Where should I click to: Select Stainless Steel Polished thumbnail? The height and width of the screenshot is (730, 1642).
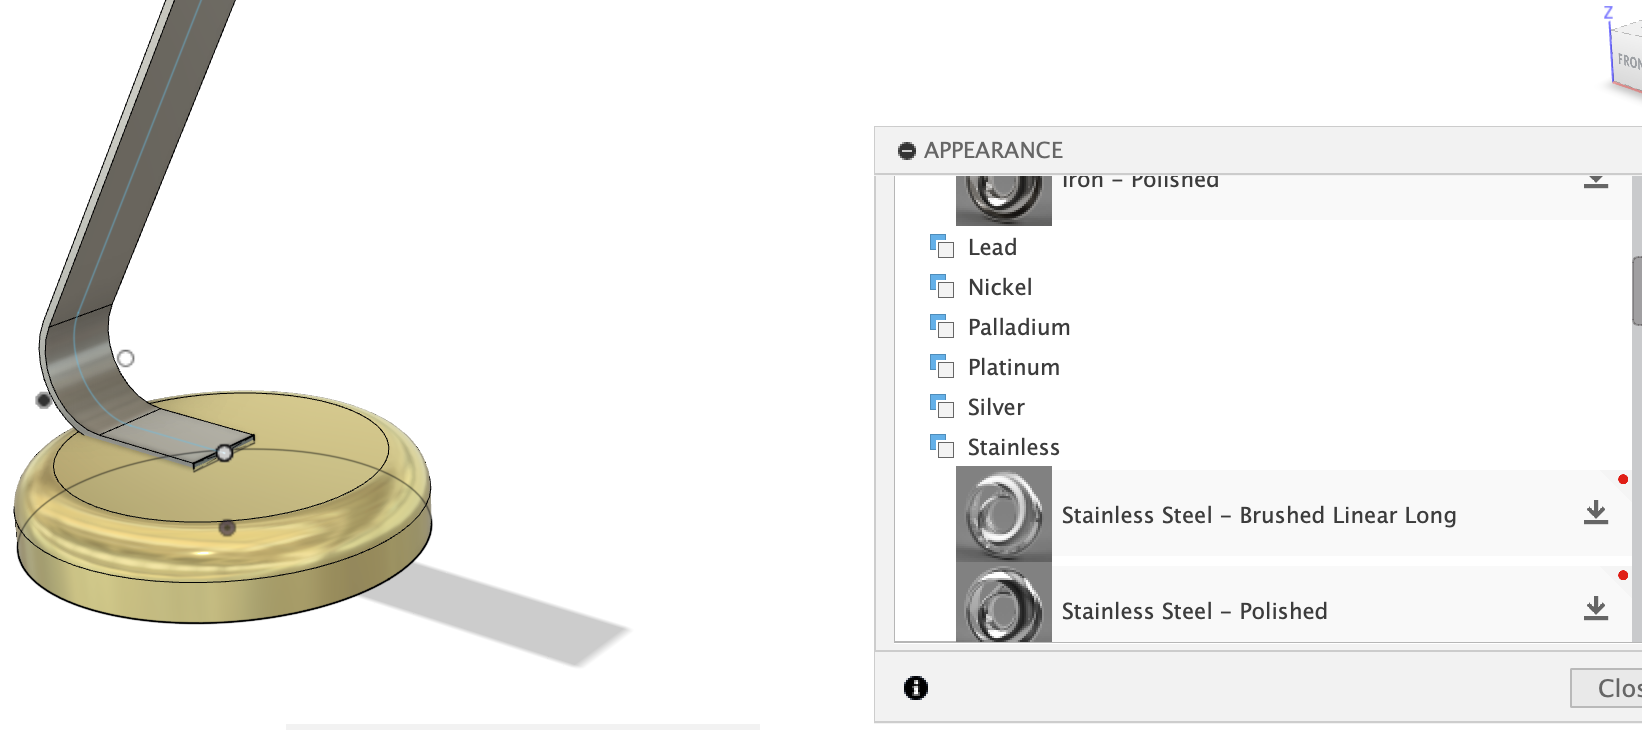tap(1004, 602)
